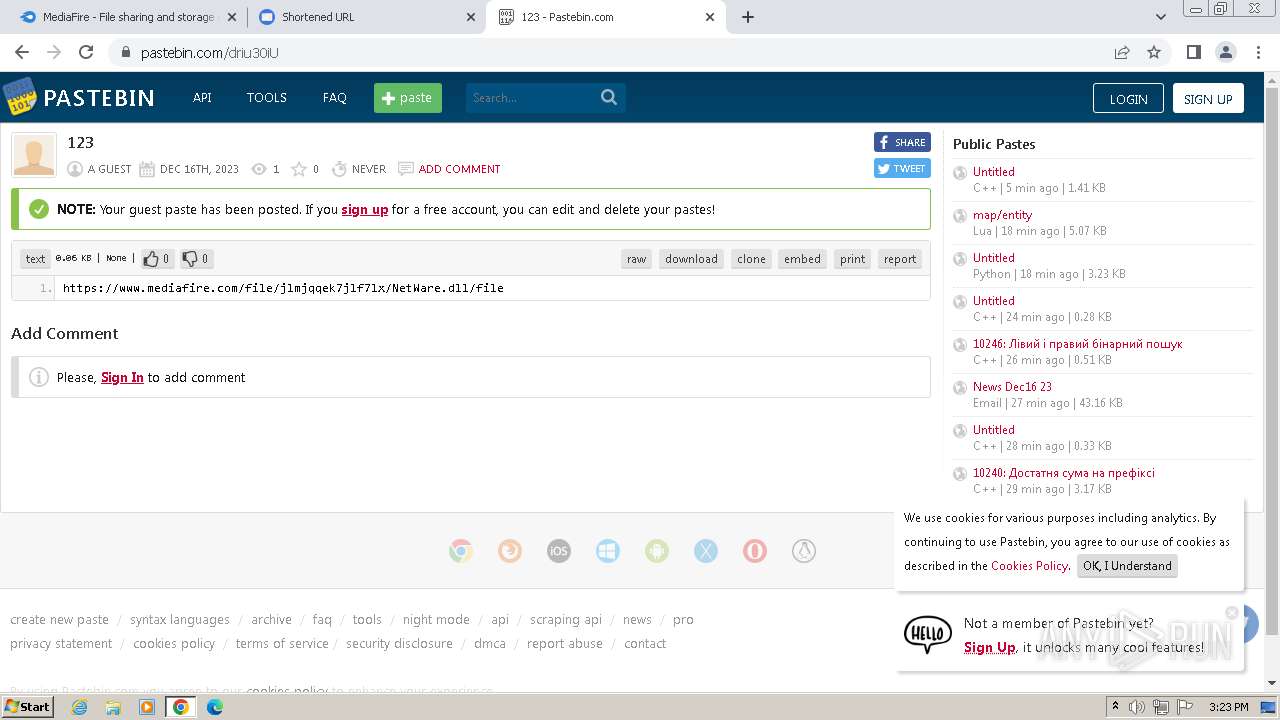The height and width of the screenshot is (720, 1280).
Task: Open News Dec16 23 public paste
Action: [x=1012, y=387]
